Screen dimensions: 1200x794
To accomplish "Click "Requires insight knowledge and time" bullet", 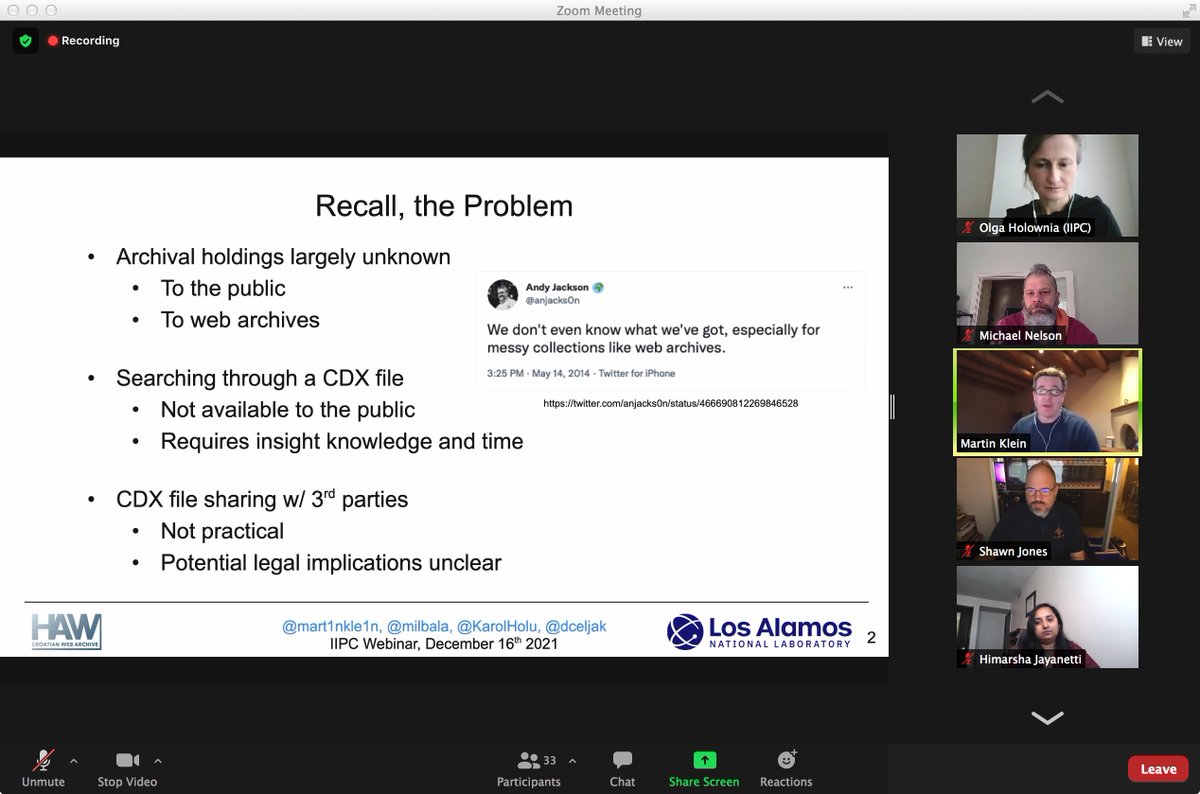I will (x=342, y=441).
